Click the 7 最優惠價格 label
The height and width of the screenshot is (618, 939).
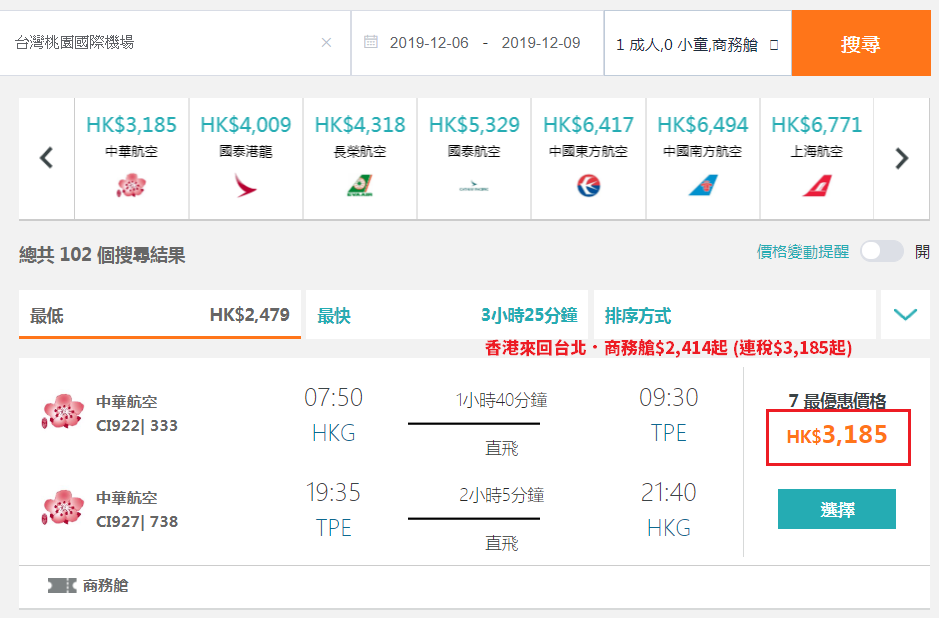coord(837,401)
